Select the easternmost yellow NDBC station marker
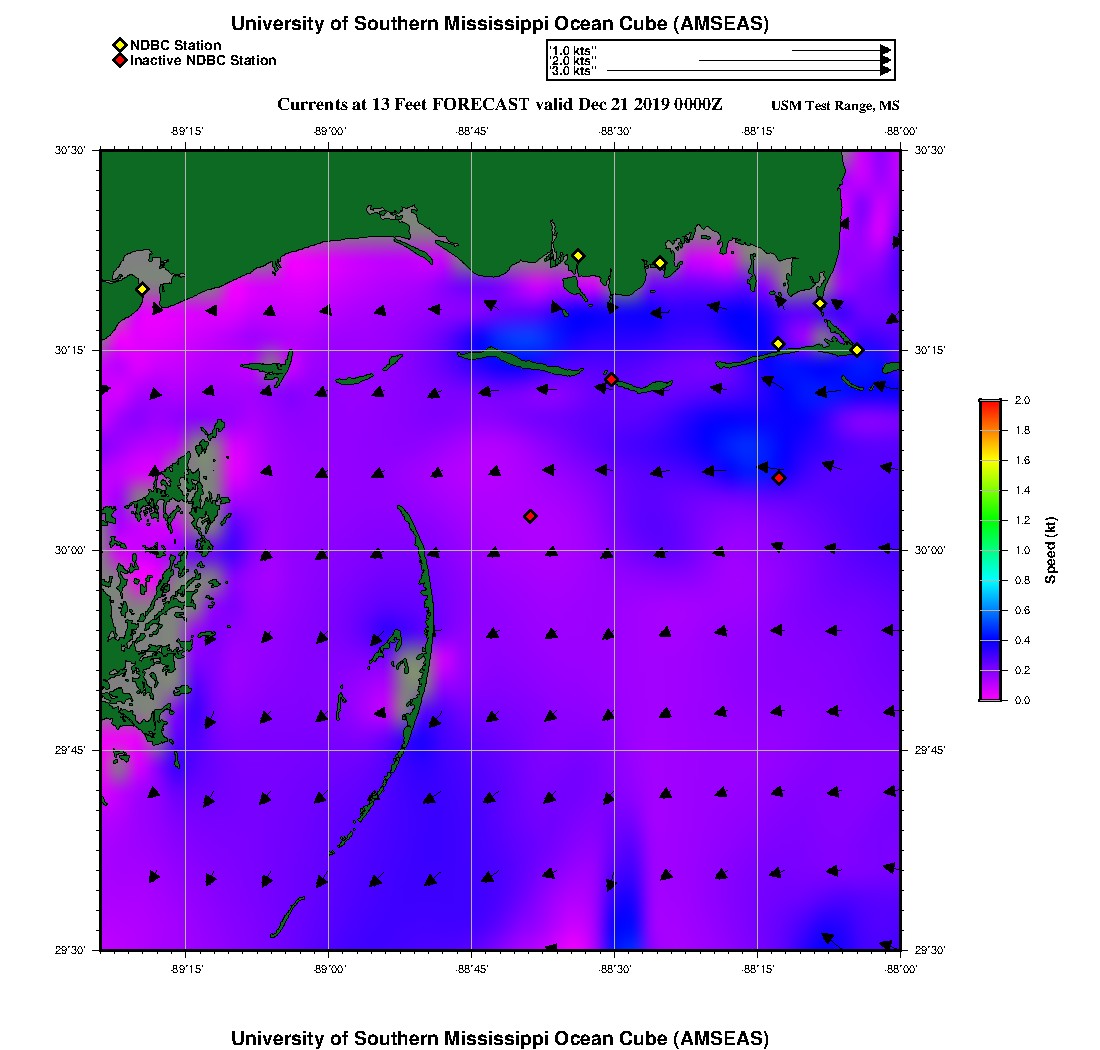 (x=857, y=349)
